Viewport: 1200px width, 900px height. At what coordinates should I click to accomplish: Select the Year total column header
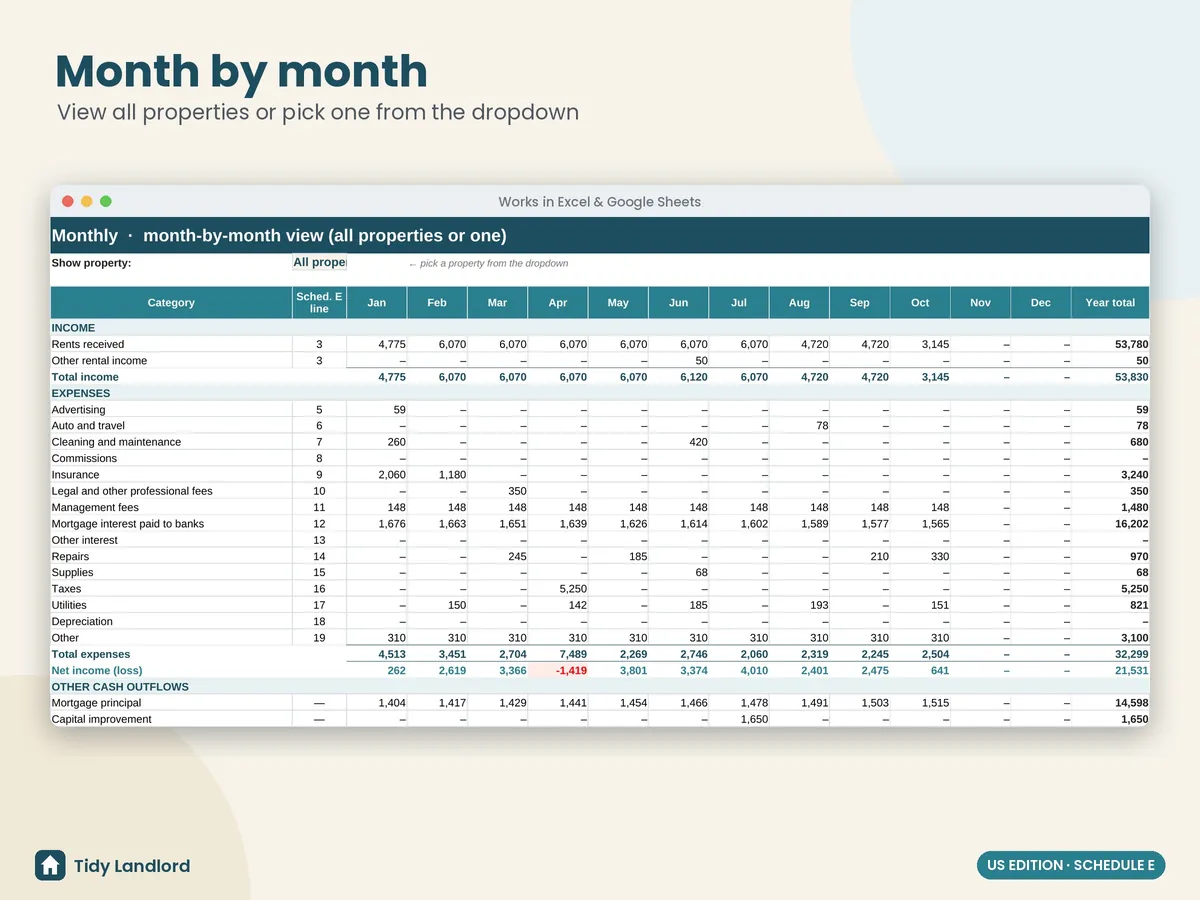click(x=1110, y=303)
